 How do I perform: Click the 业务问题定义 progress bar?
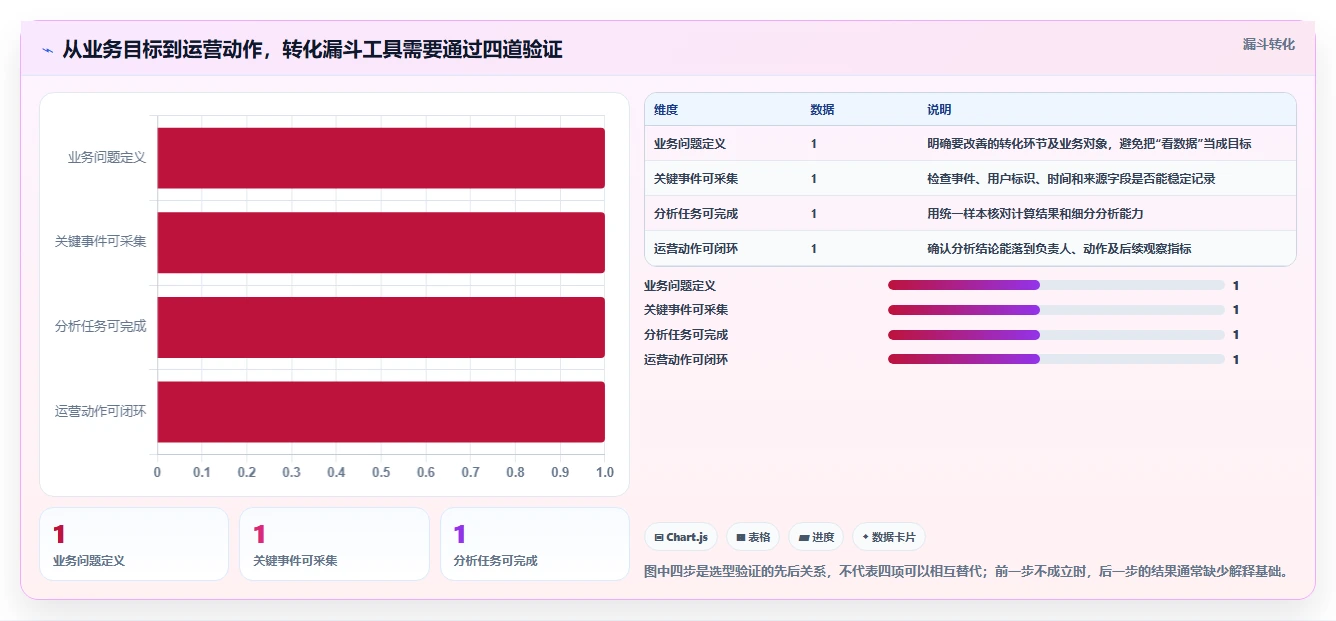click(x=1056, y=285)
